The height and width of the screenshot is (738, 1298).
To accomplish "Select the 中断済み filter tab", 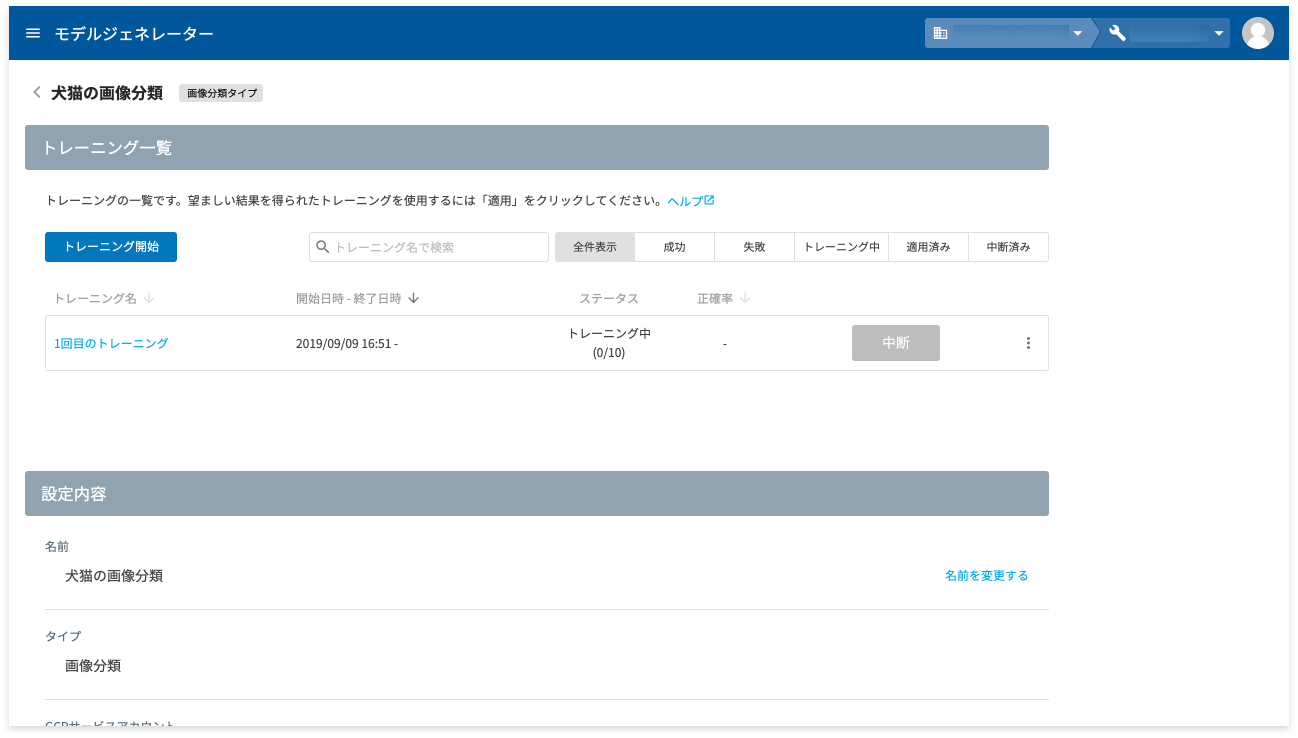I will (1008, 247).
